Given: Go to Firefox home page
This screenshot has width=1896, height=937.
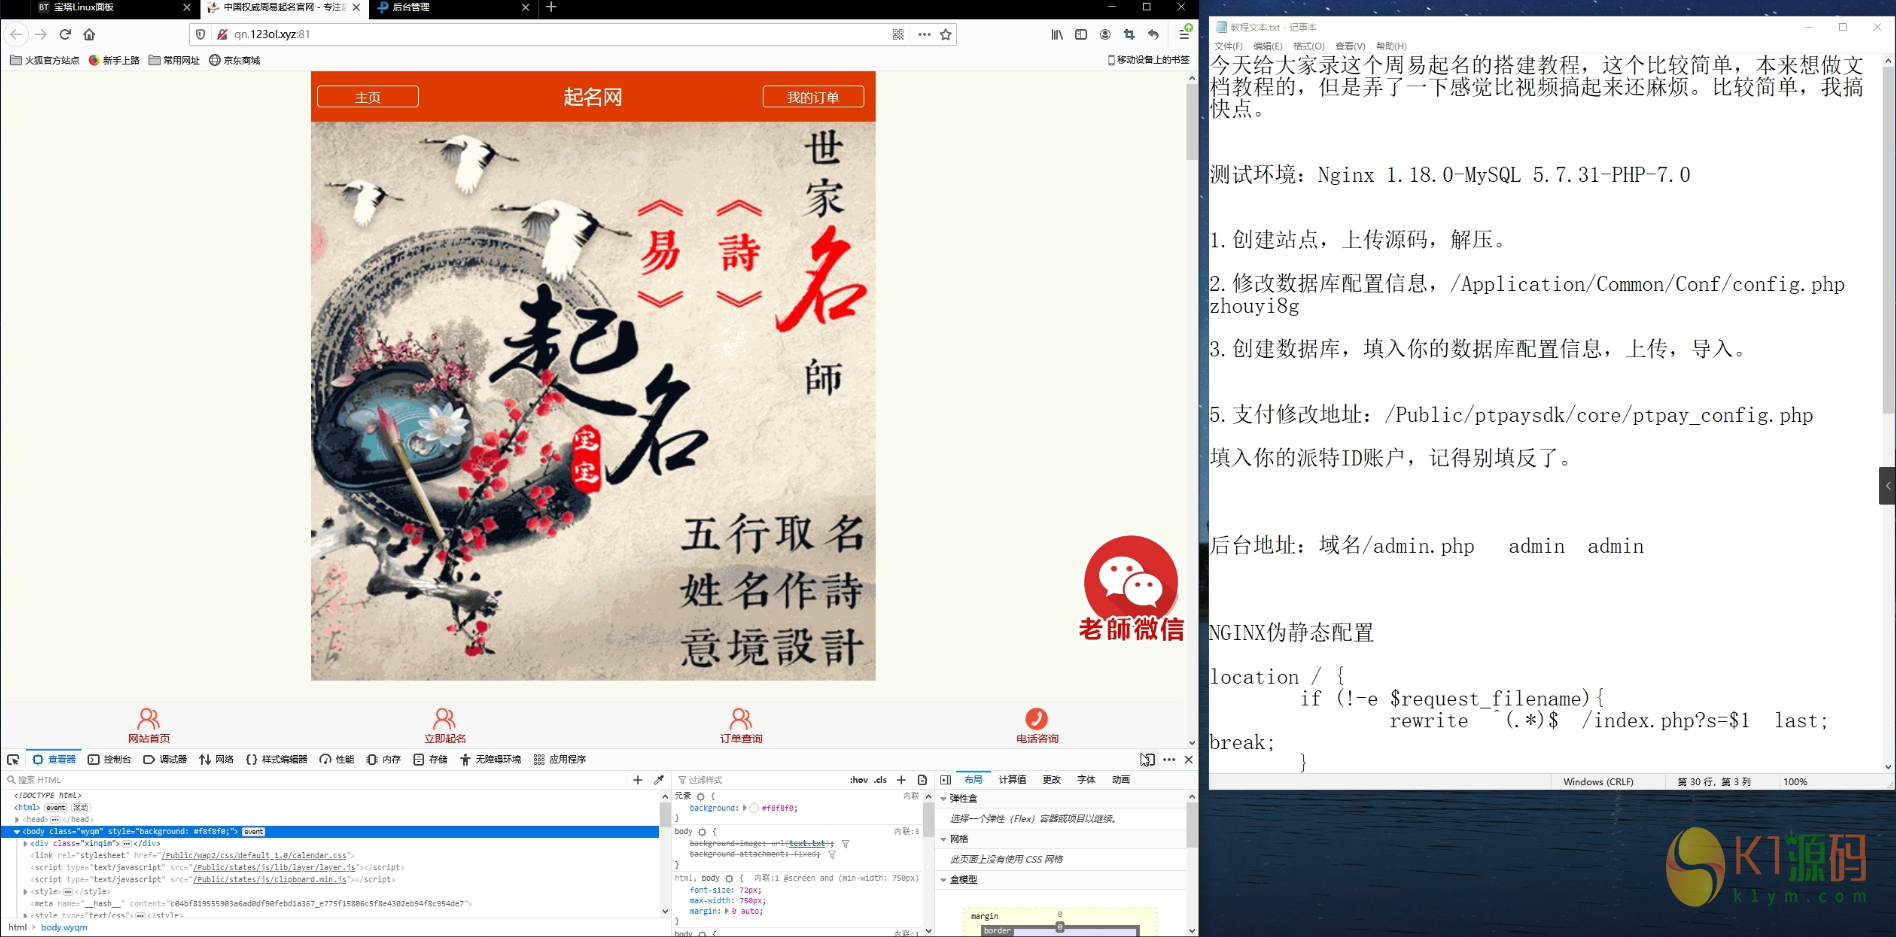Looking at the screenshot, I should coord(89,34).
